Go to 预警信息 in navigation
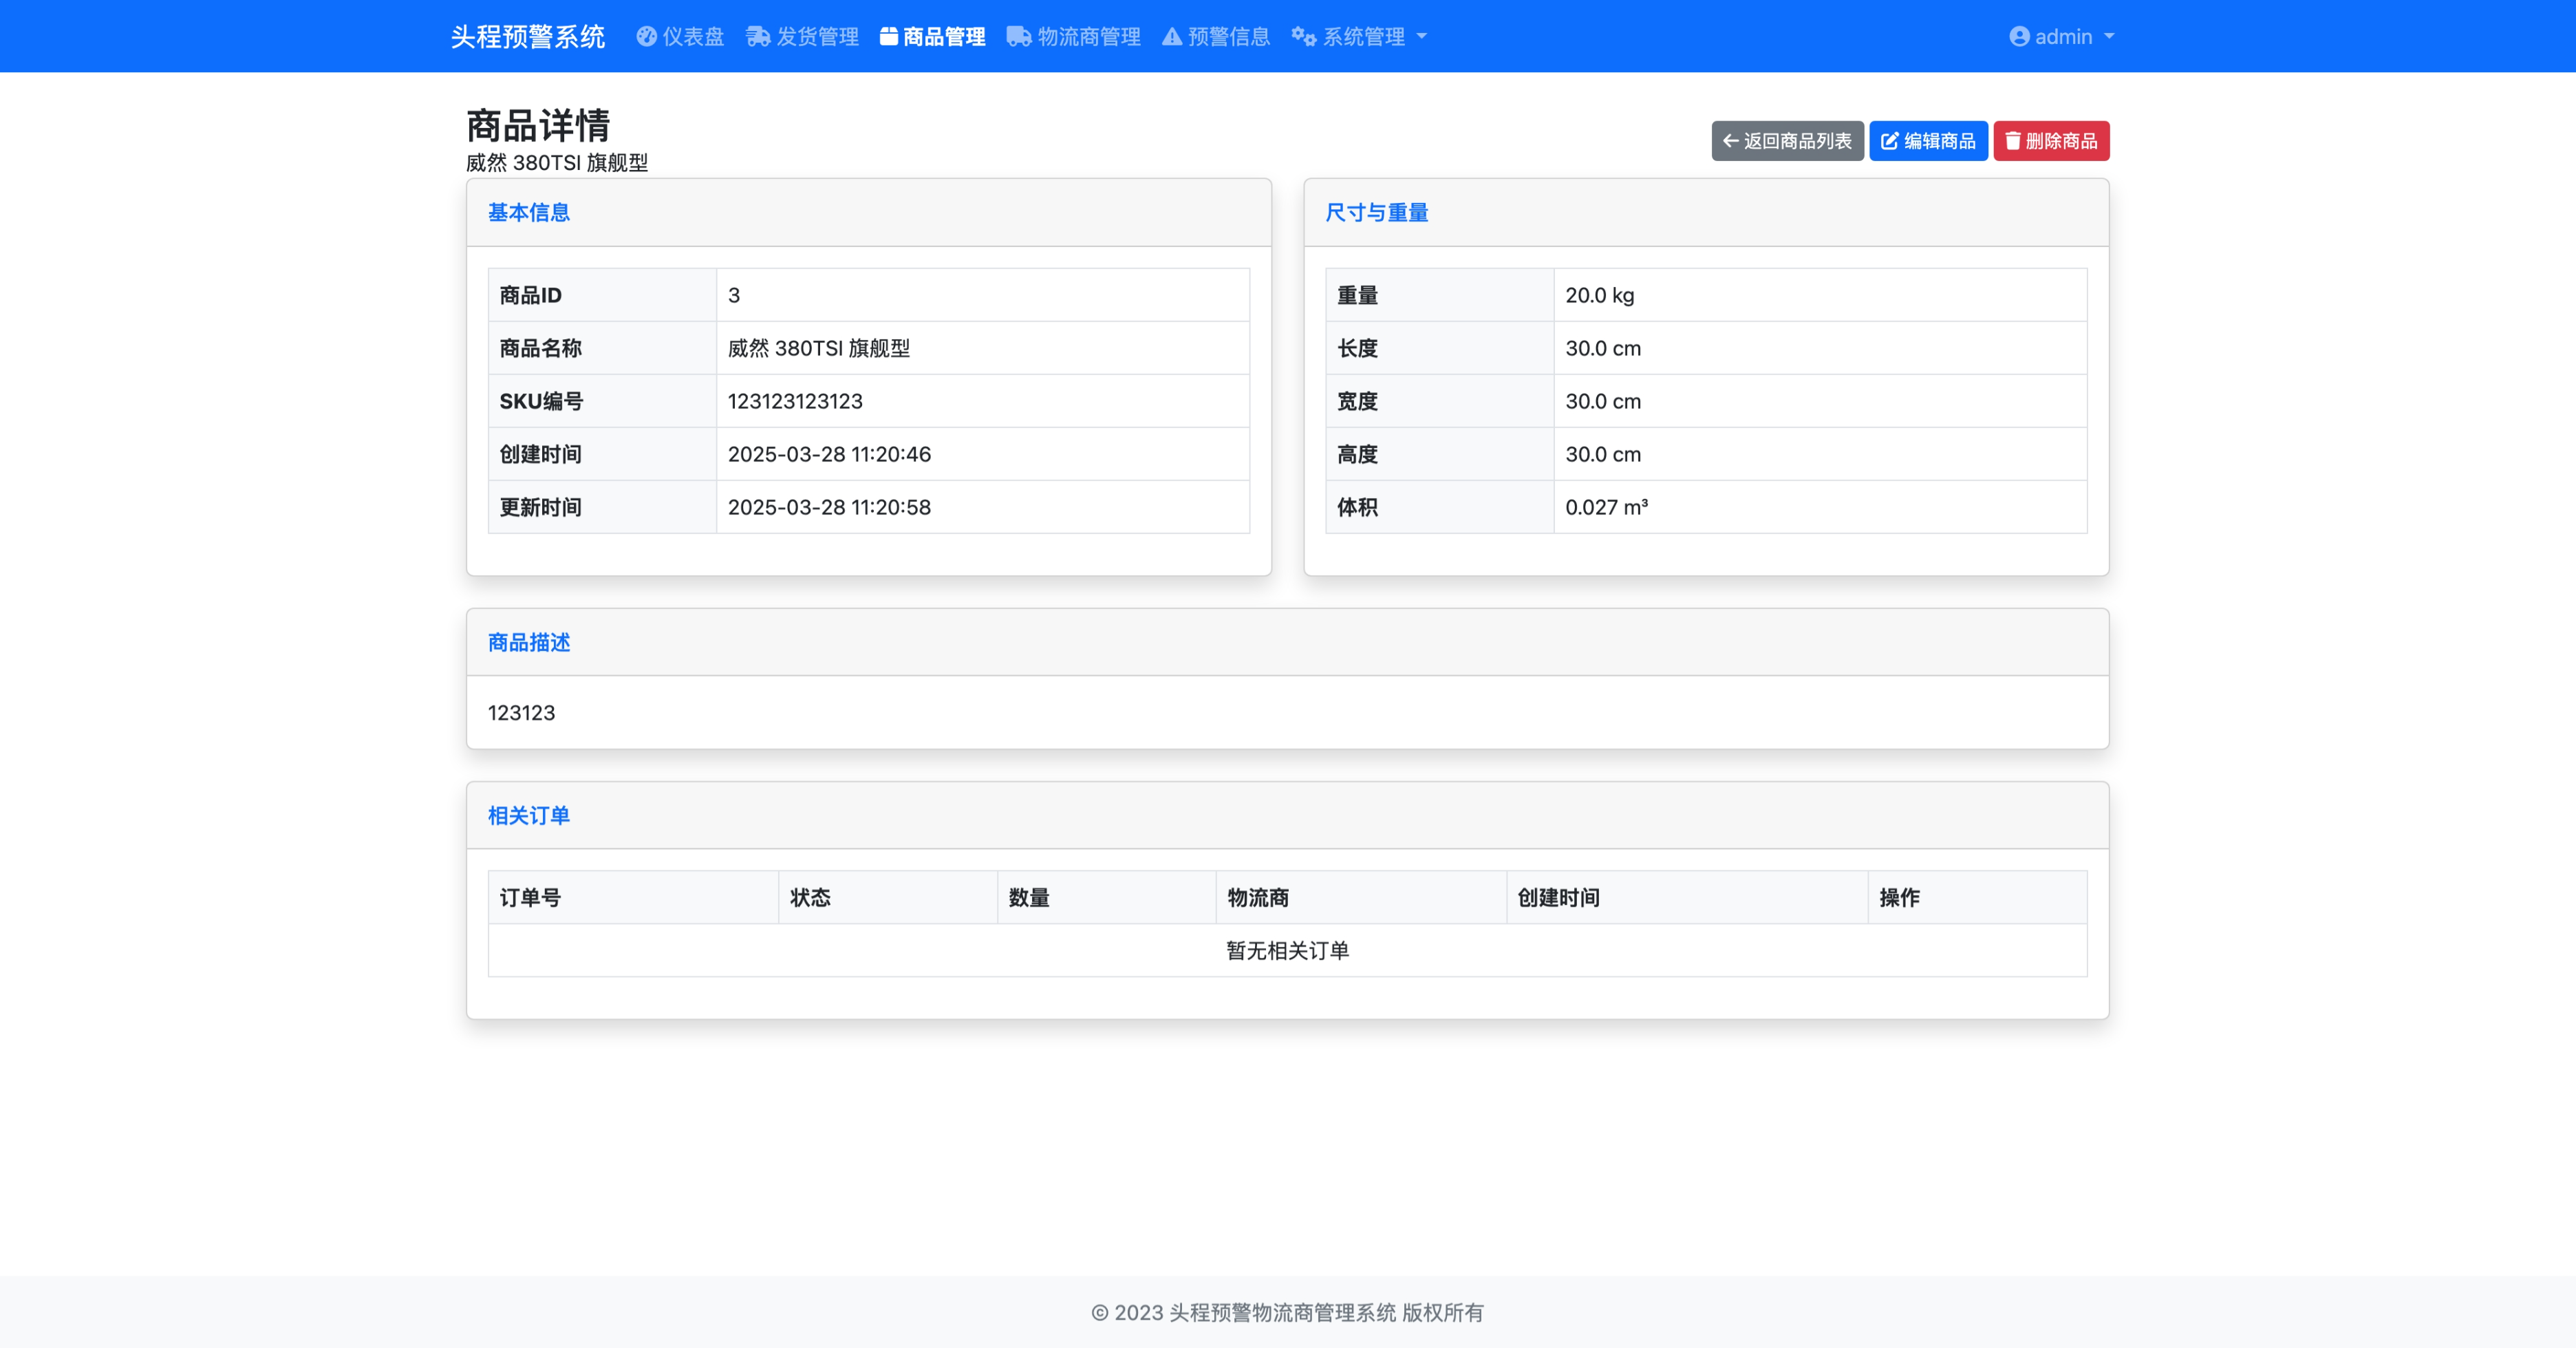Screen dimensions: 2576x1348 pos(1228,37)
